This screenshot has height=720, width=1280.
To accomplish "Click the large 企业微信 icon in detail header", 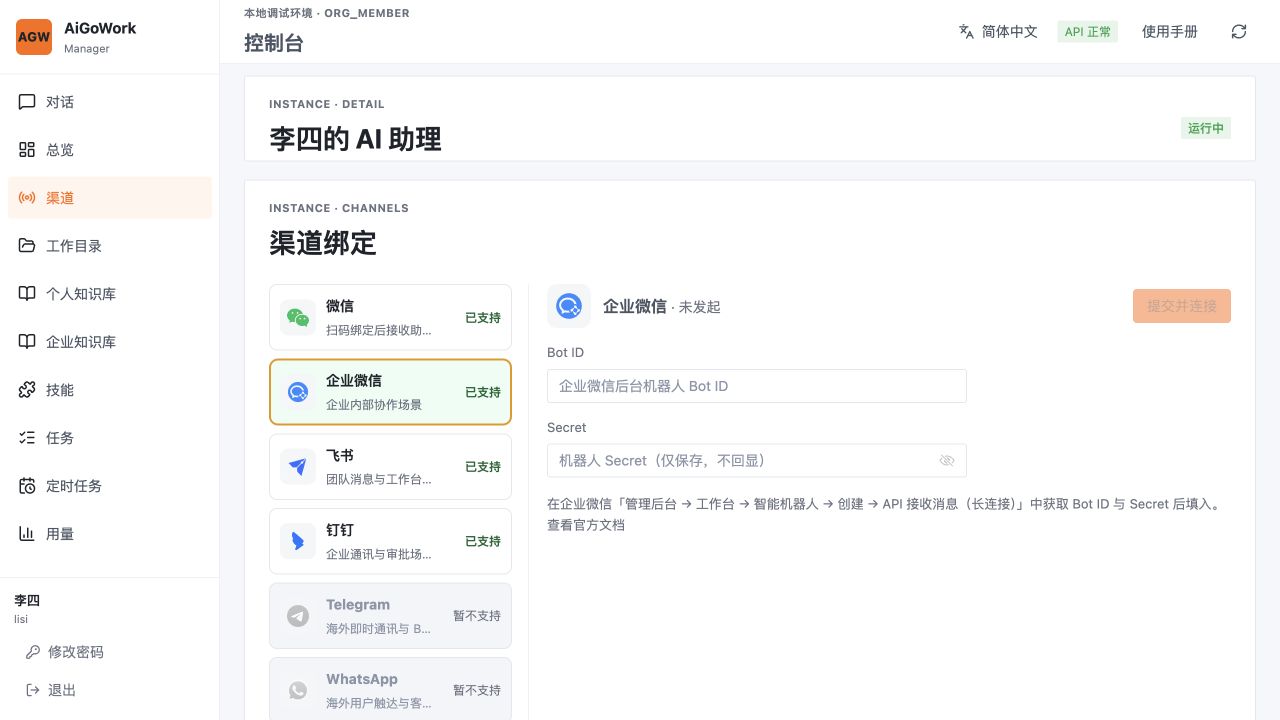I will point(569,306).
